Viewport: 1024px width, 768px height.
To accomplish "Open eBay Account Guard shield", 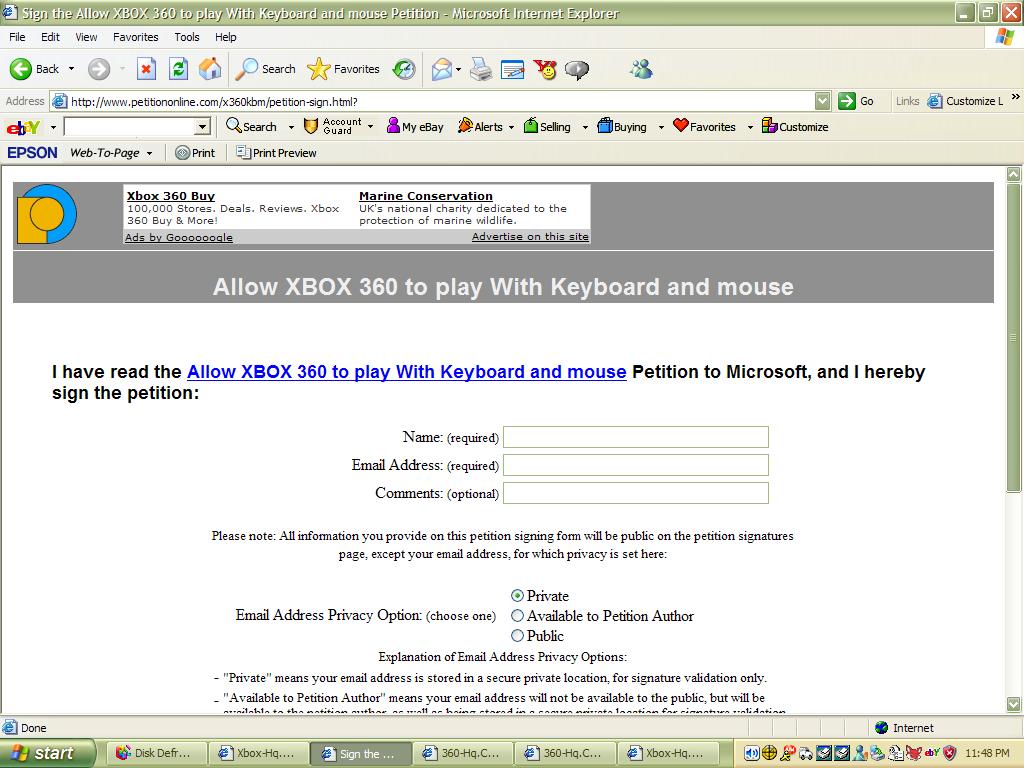I will pyautogui.click(x=332, y=126).
